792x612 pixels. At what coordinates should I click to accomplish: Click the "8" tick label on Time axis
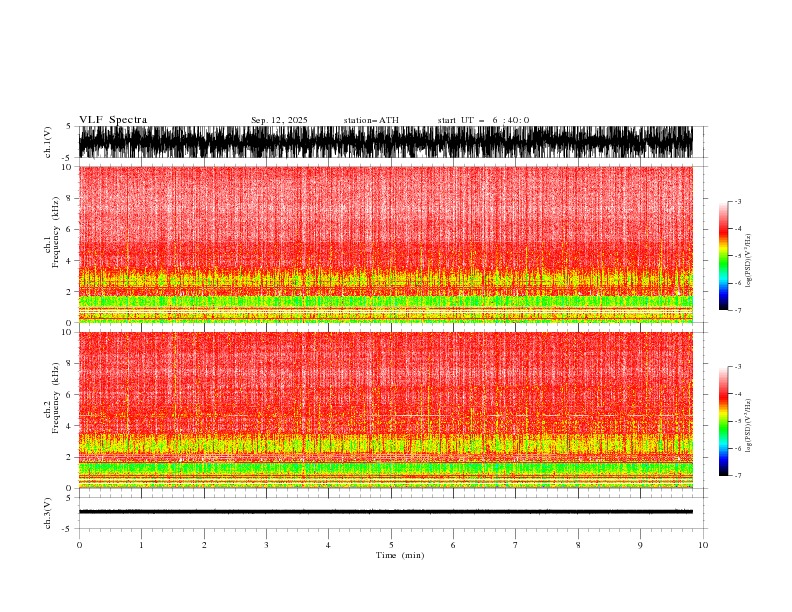pos(578,545)
